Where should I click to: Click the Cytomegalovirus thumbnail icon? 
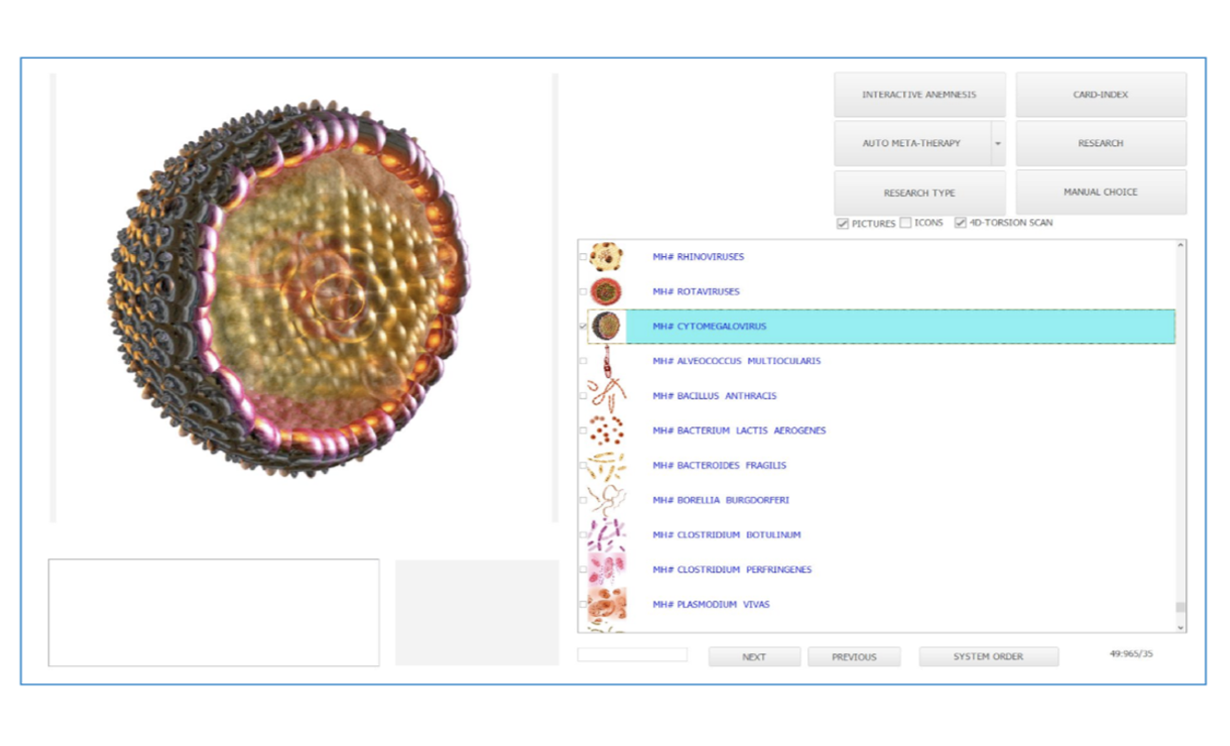tap(606, 326)
